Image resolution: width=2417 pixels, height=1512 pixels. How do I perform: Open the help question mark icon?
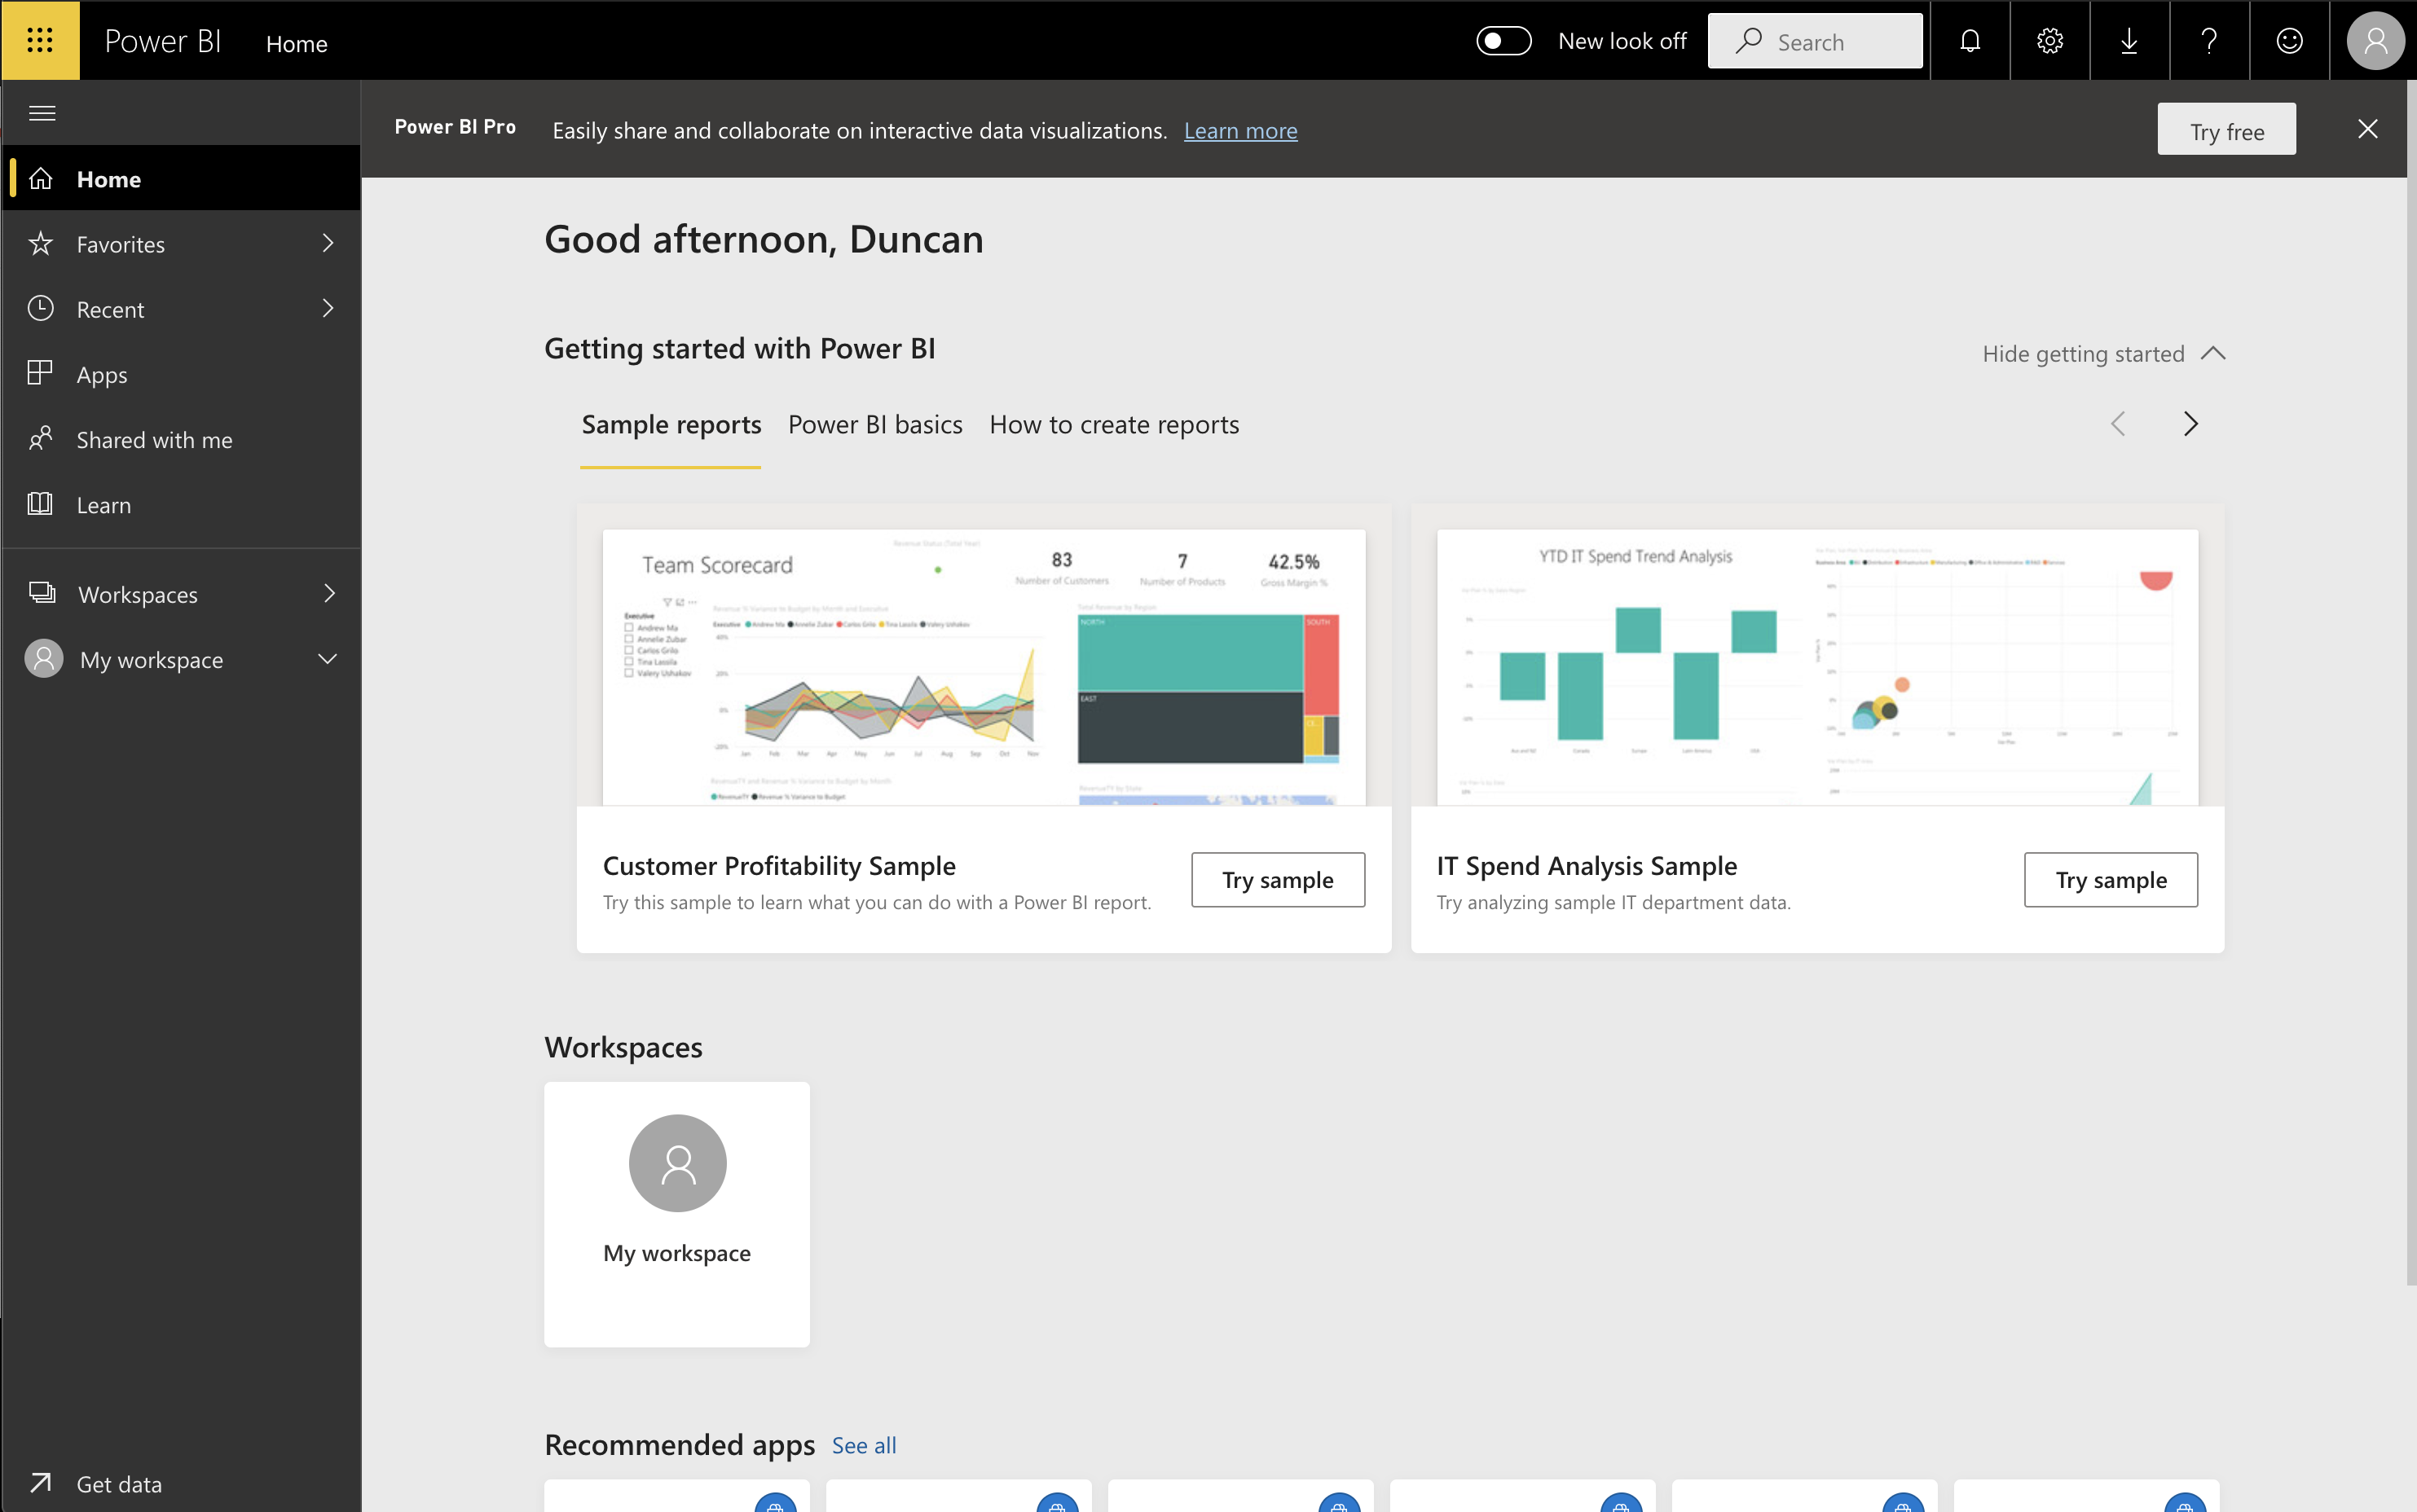point(2209,41)
